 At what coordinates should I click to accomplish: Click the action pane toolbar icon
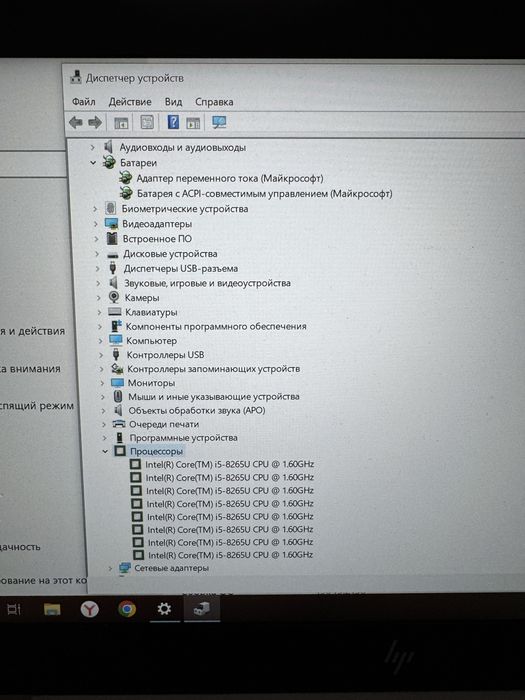click(193, 122)
